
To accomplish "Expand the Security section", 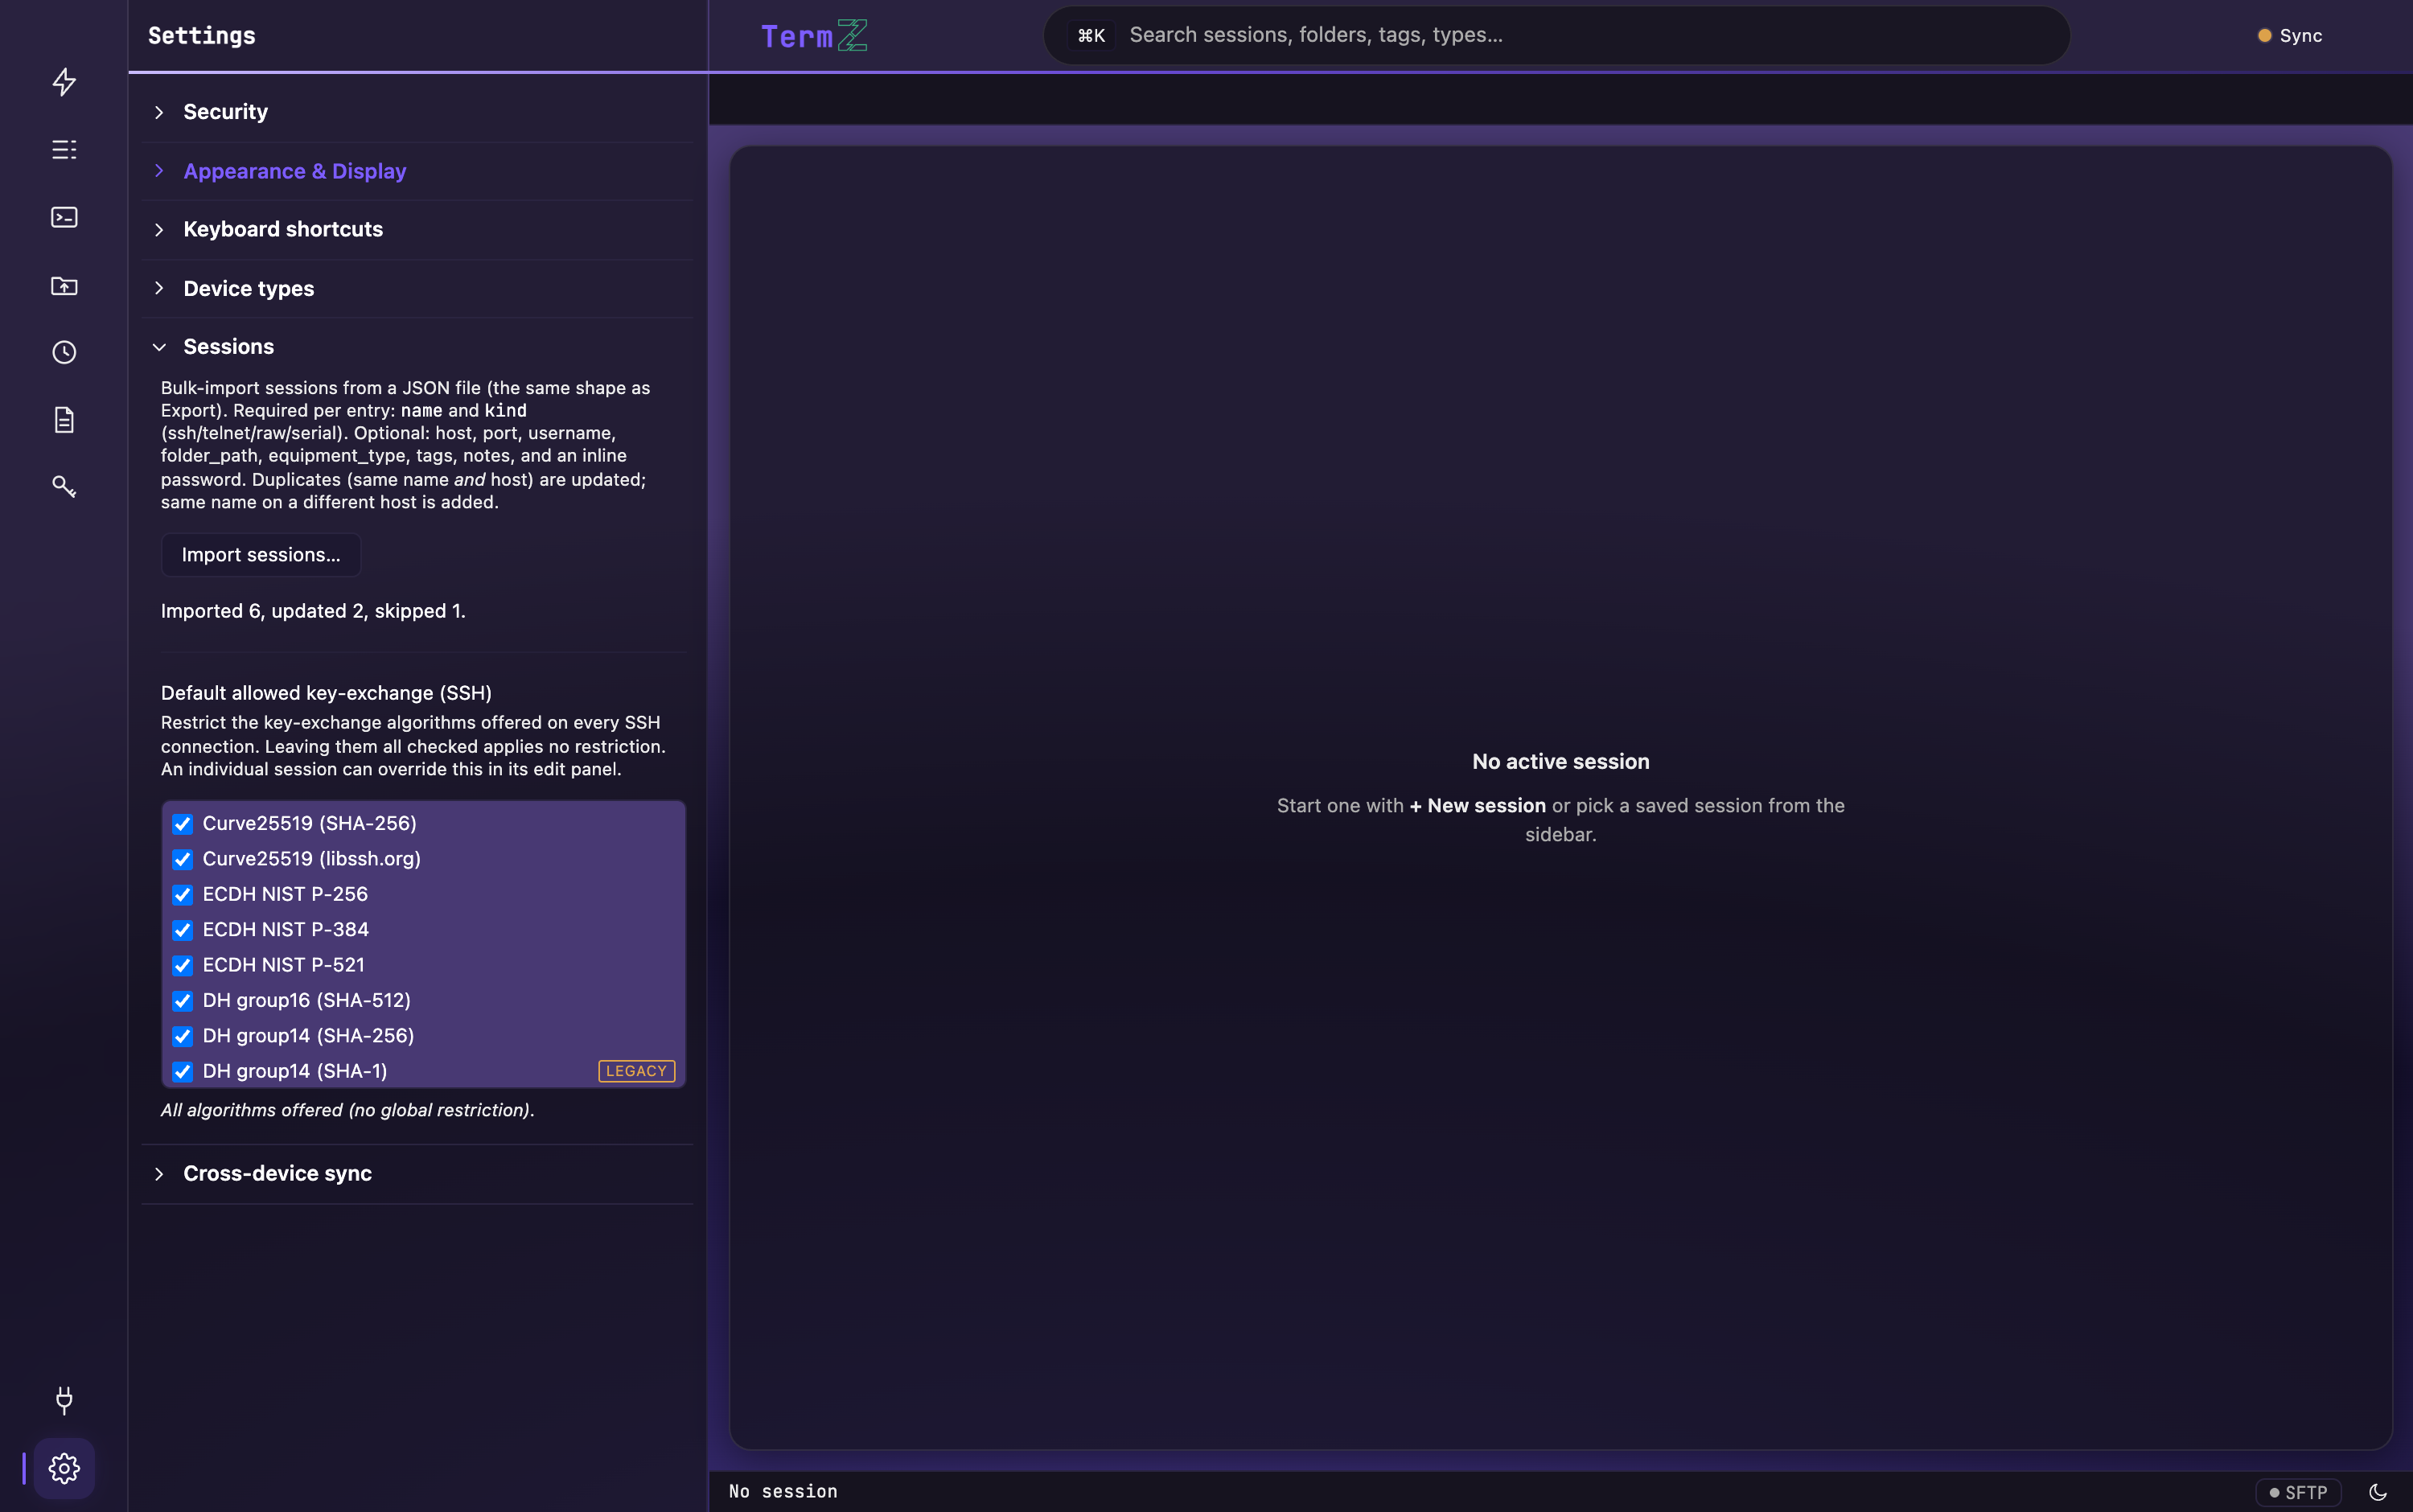I will tap(417, 112).
